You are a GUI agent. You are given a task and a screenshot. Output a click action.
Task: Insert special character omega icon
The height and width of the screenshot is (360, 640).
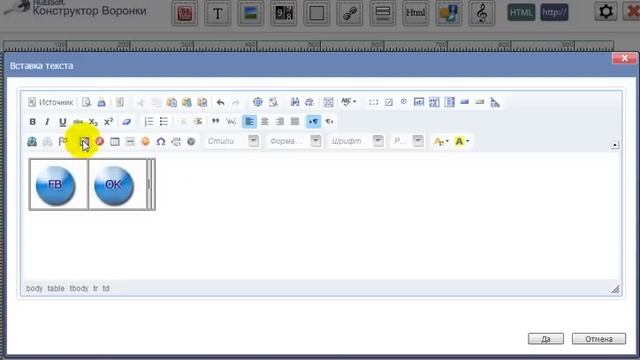160,141
